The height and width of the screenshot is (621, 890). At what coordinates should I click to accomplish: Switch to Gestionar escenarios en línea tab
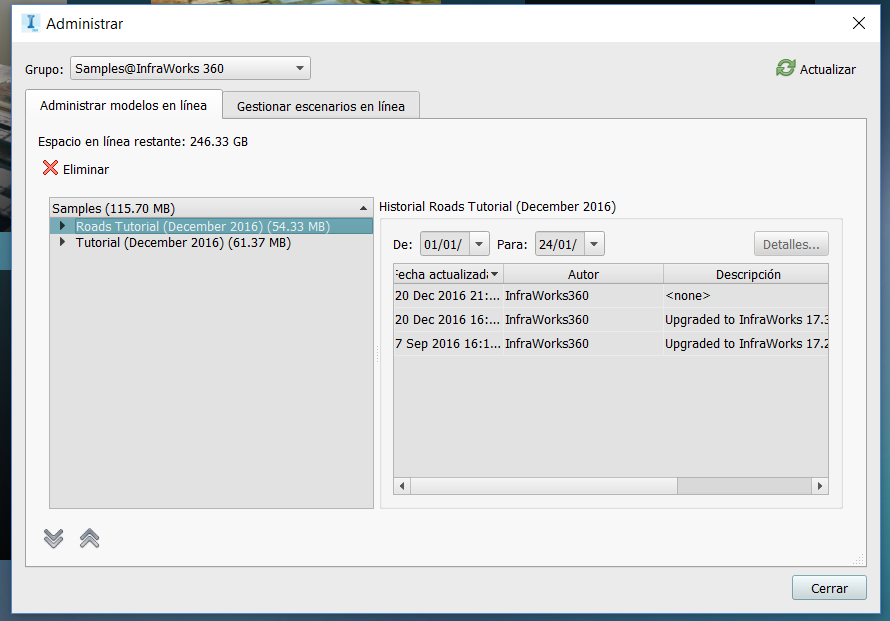(321, 106)
